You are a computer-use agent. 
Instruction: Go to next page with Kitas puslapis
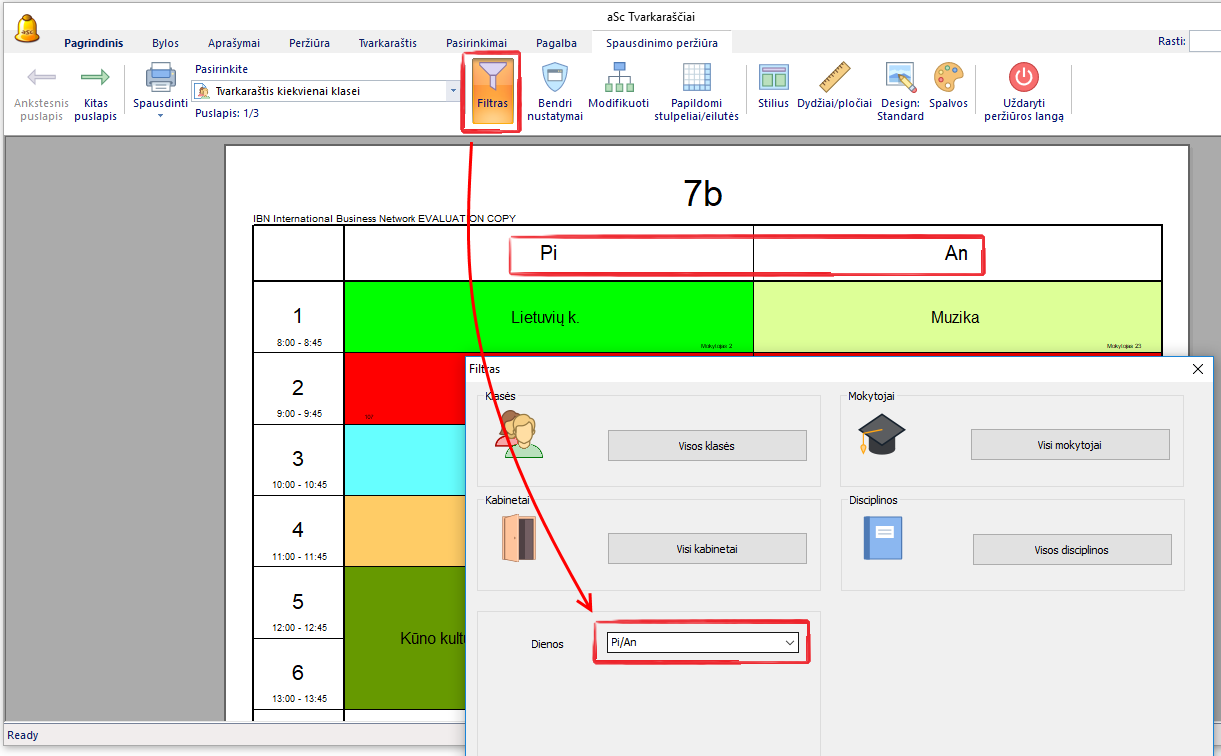pyautogui.click(x=95, y=78)
